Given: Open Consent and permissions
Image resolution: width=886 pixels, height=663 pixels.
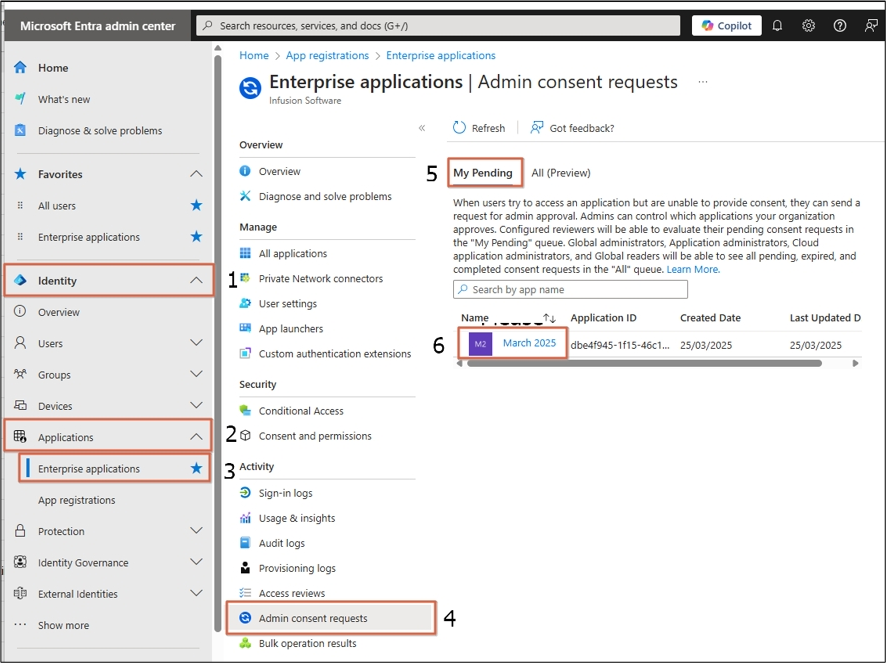Looking at the screenshot, I should [x=315, y=436].
